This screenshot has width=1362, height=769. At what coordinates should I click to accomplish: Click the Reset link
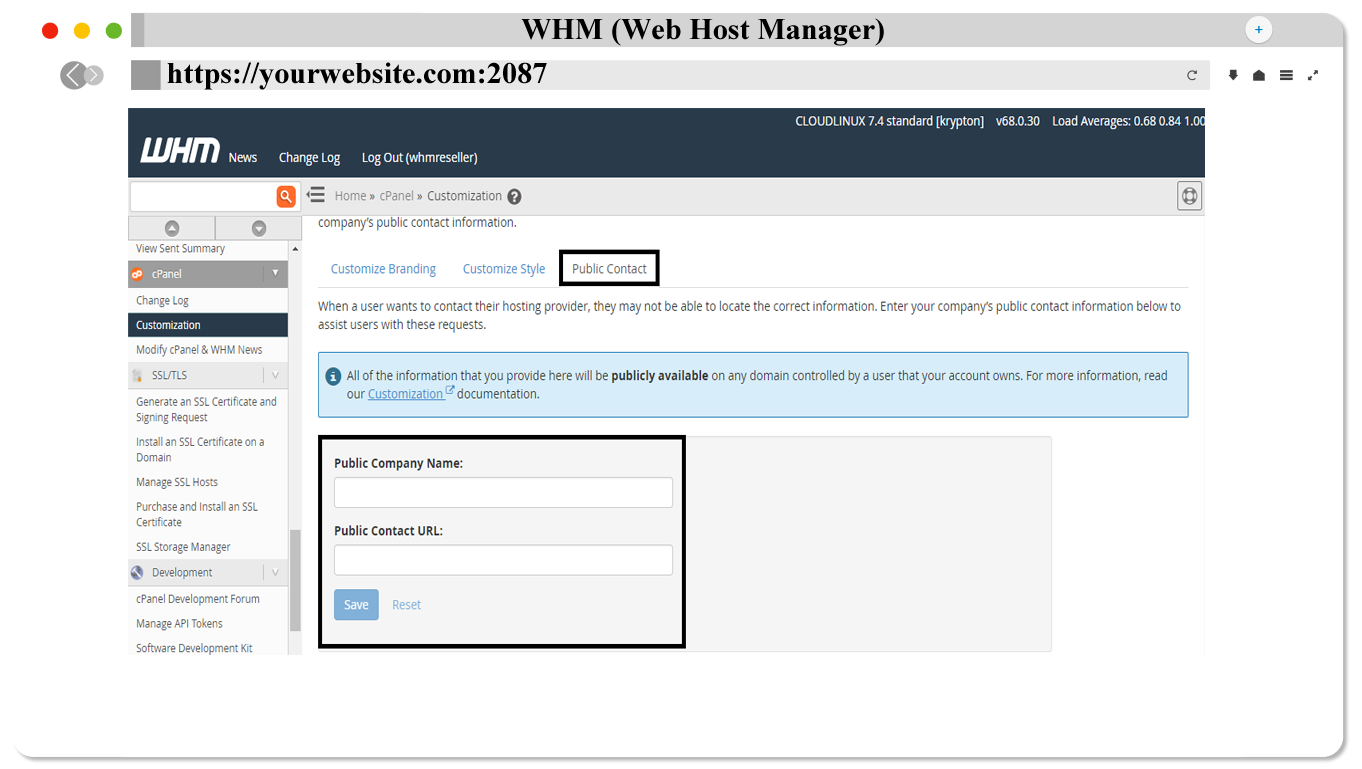(x=406, y=605)
